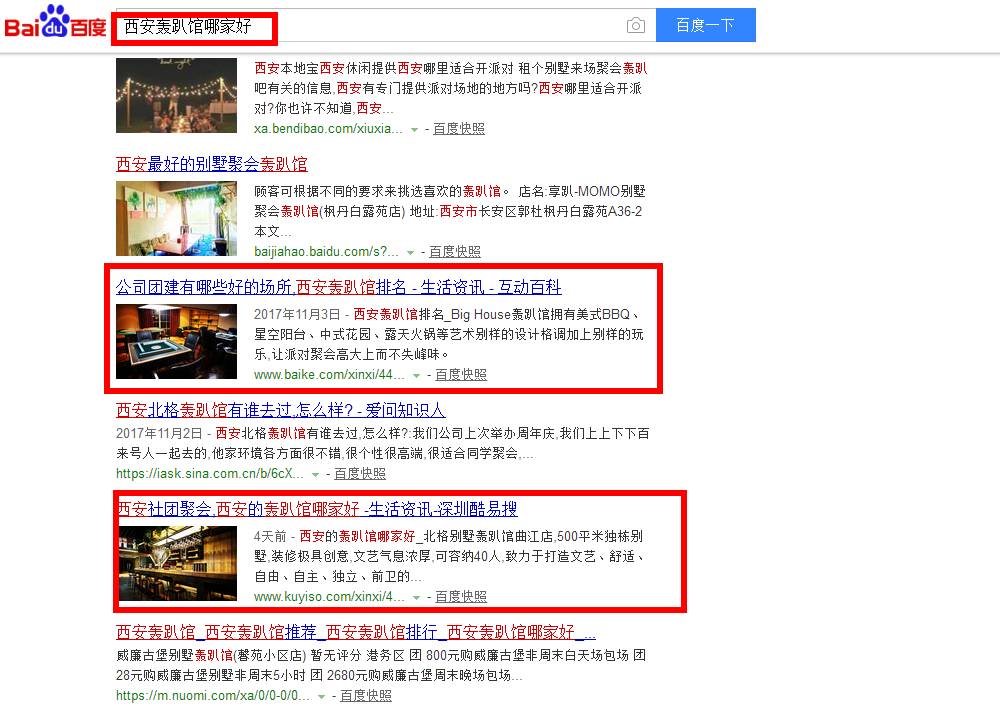Open bar thumbnail of kuyiso.com result

pyautogui.click(x=178, y=564)
